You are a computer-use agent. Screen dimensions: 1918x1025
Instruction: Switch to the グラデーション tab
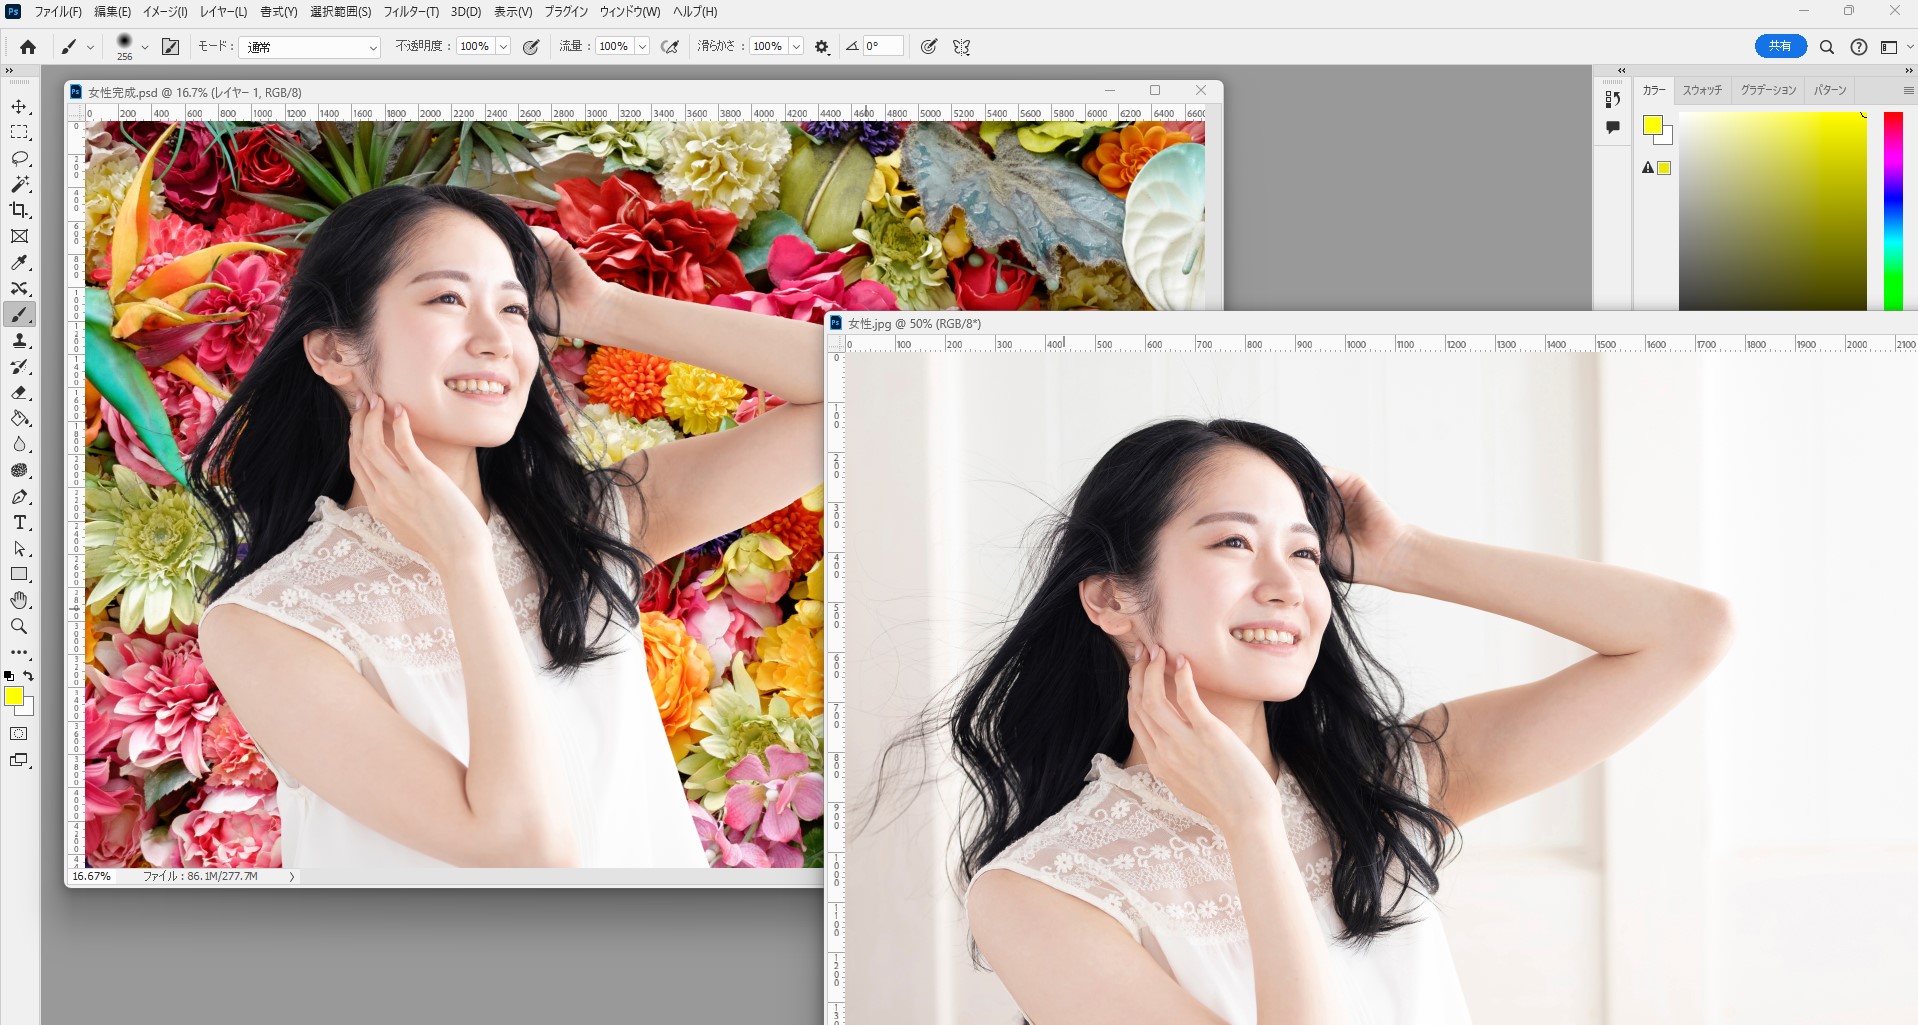click(x=1768, y=90)
